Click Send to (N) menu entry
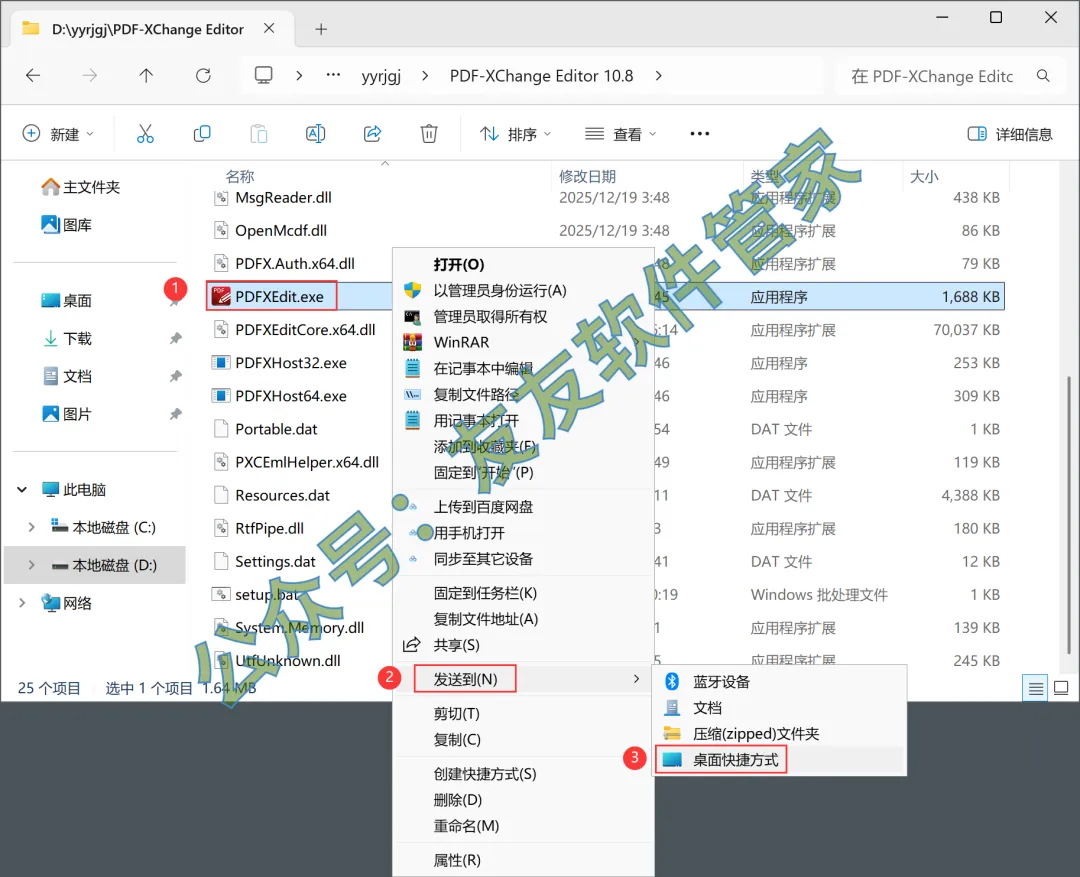1080x877 pixels. (x=523, y=679)
